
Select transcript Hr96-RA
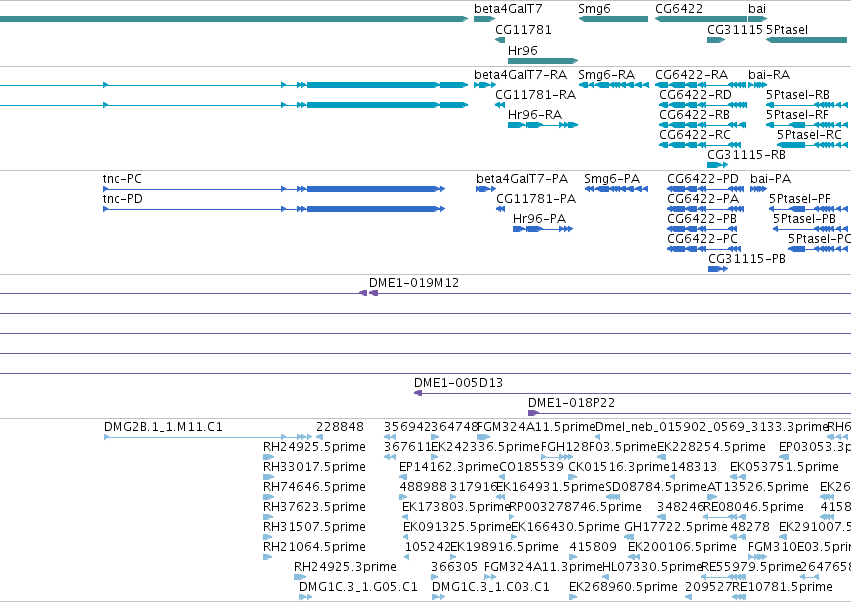pos(543,125)
